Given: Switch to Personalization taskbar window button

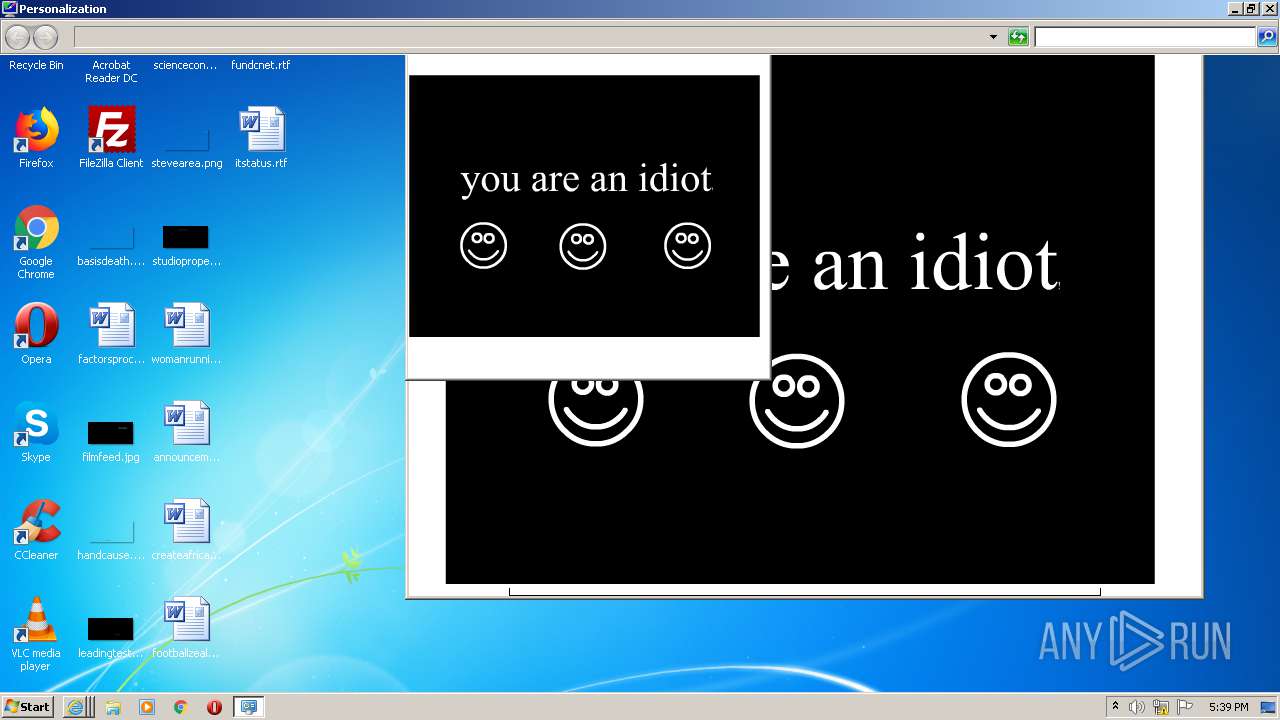Looking at the screenshot, I should click(249, 707).
